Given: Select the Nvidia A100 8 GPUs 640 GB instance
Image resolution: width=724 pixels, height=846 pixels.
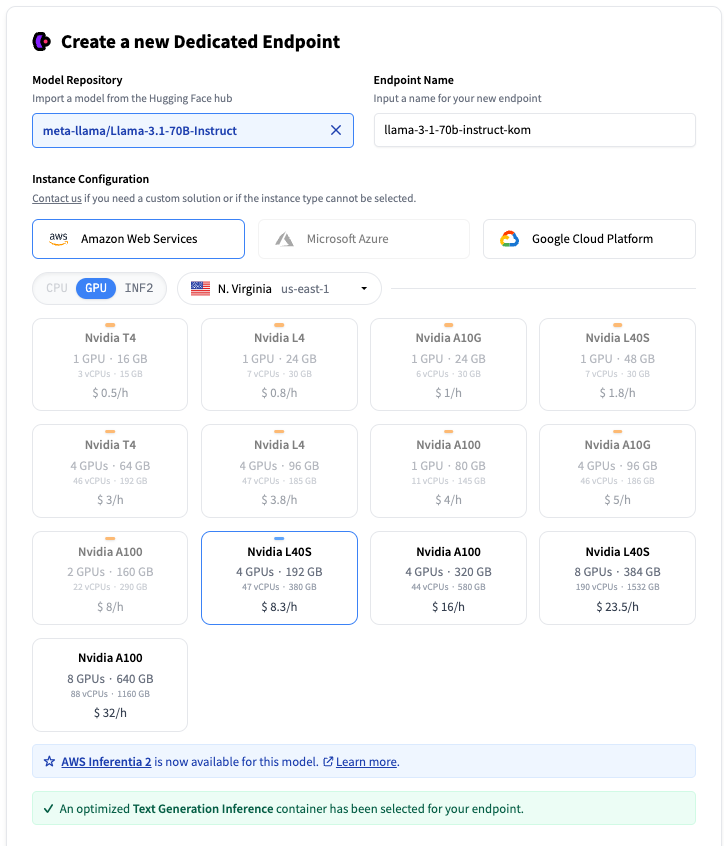Looking at the screenshot, I should click(110, 684).
